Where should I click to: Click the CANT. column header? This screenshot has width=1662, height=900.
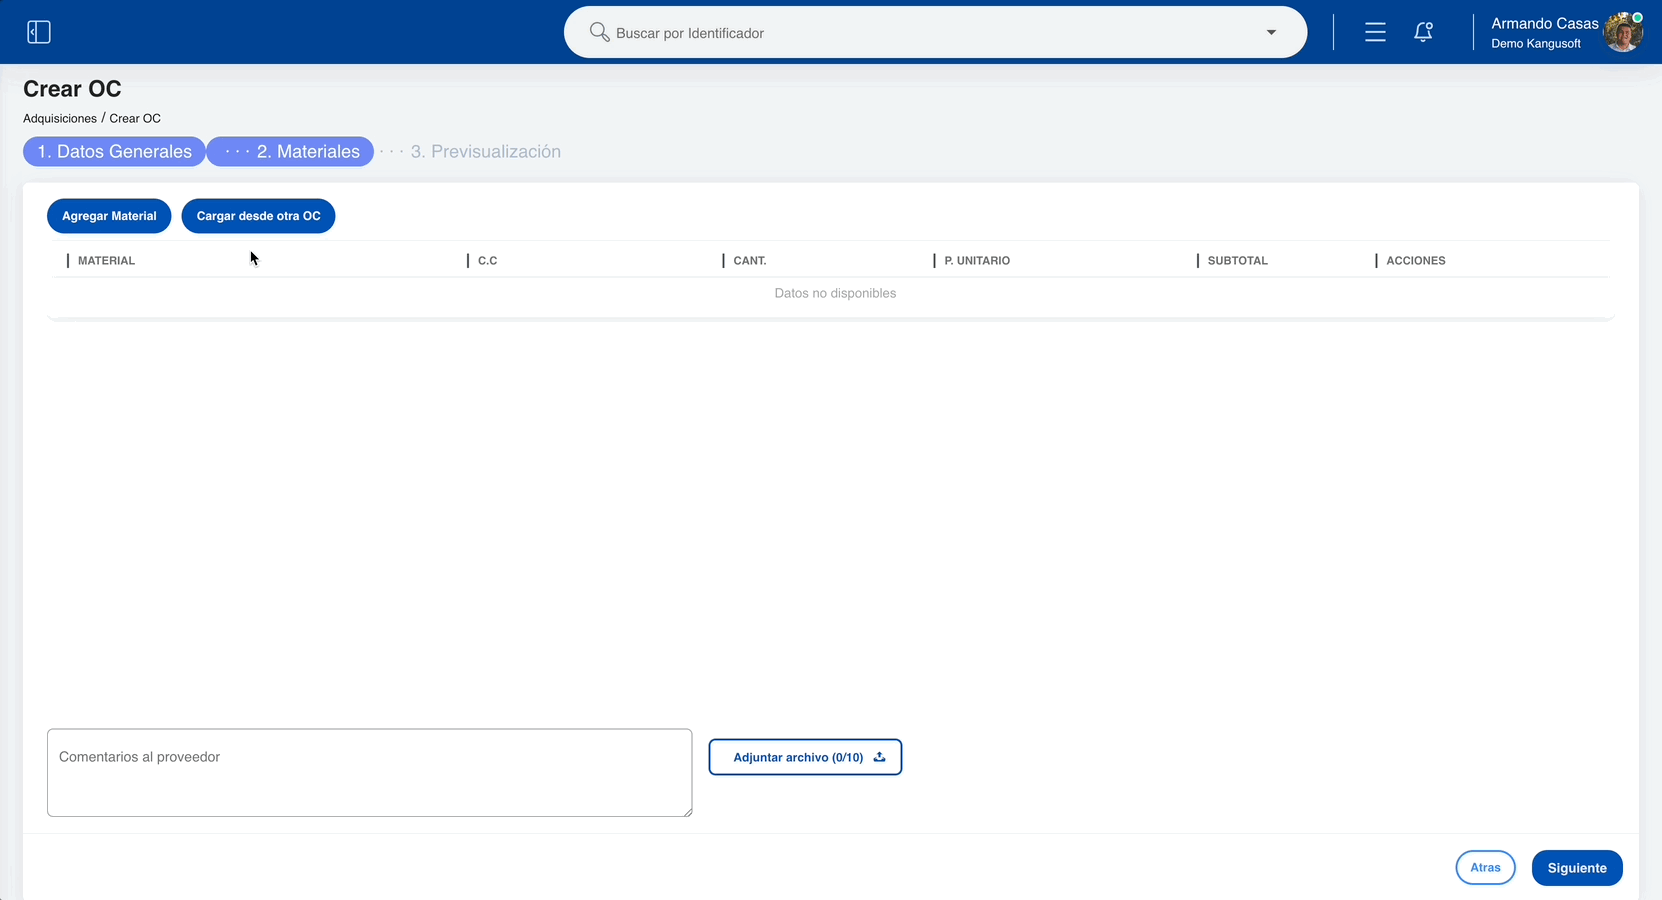point(750,260)
